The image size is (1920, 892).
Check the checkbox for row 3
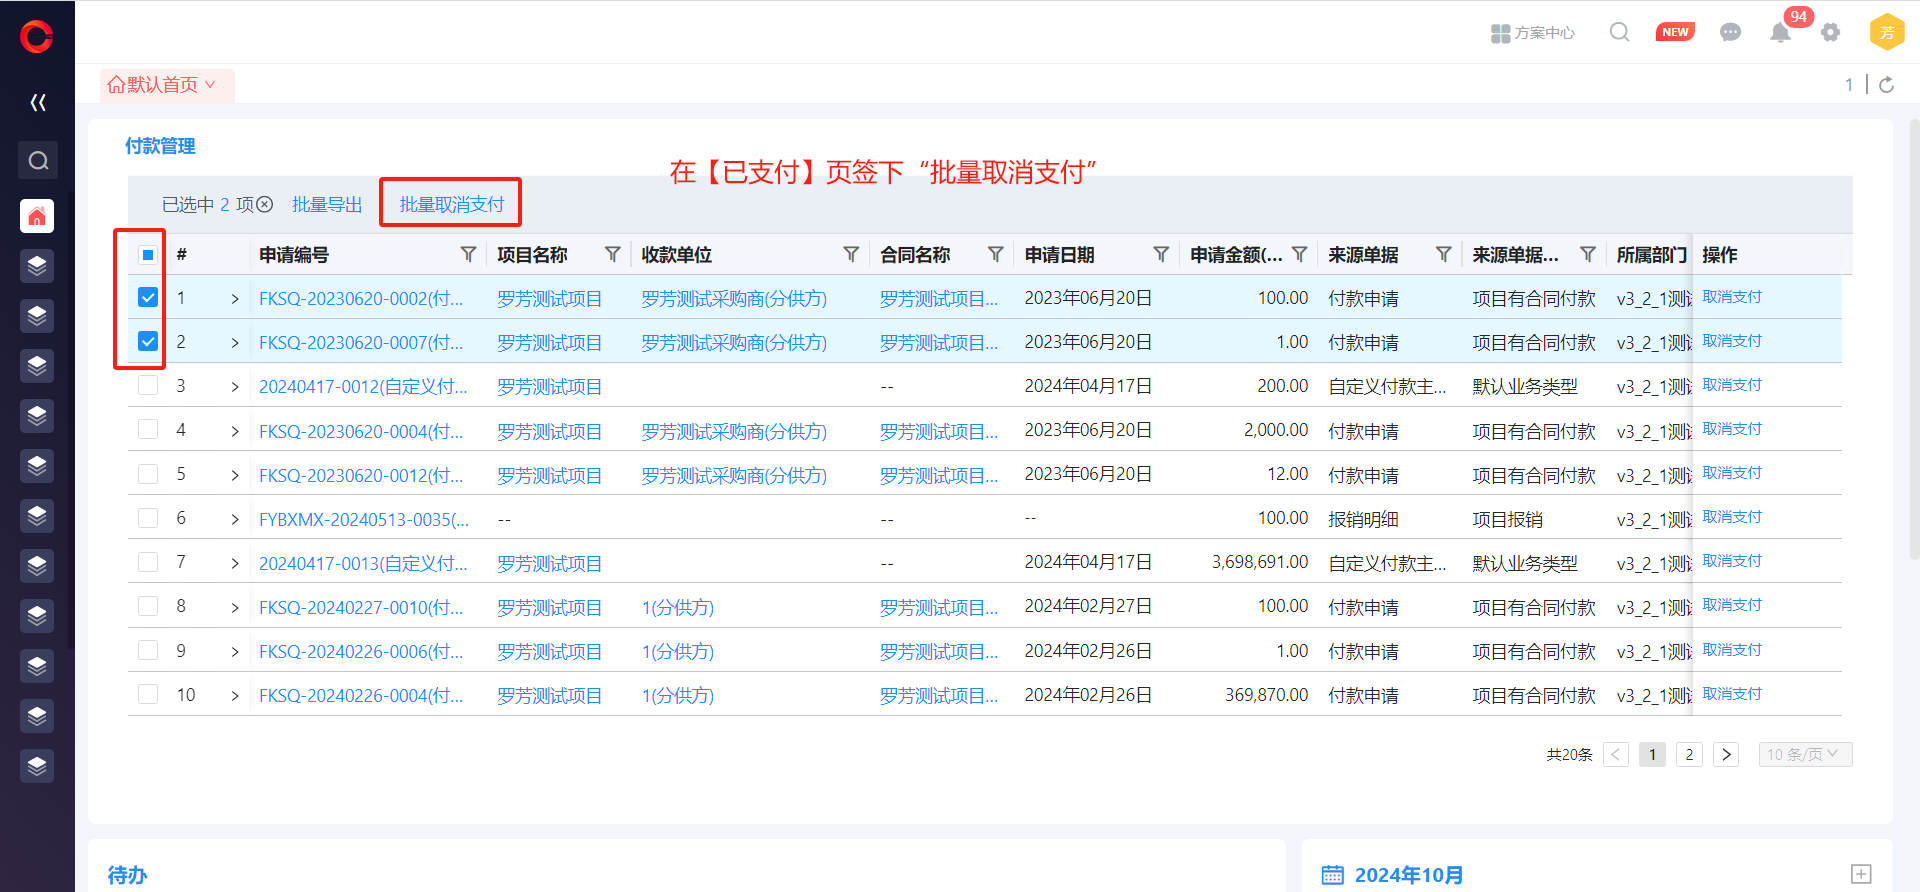(x=148, y=386)
